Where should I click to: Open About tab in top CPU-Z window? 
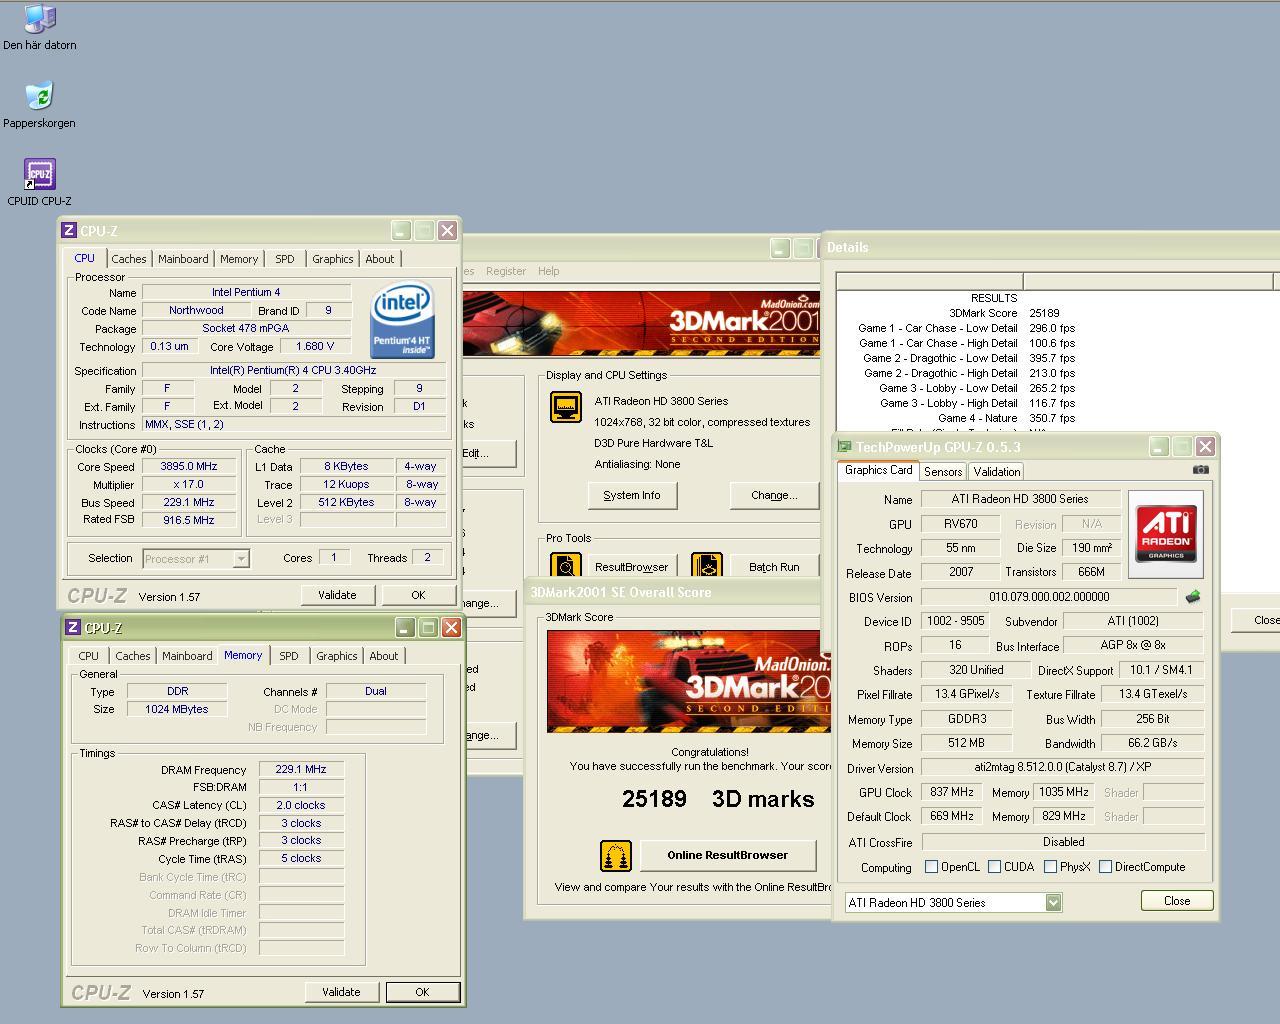[380, 259]
